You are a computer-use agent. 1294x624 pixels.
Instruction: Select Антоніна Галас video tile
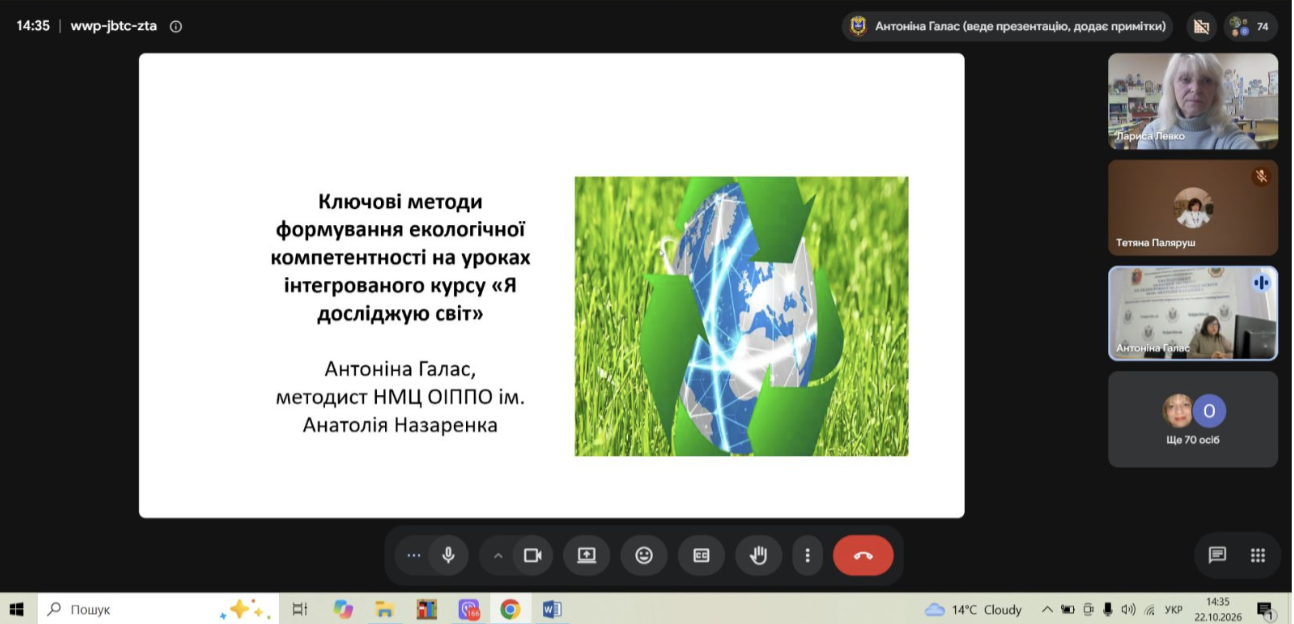click(x=1193, y=313)
